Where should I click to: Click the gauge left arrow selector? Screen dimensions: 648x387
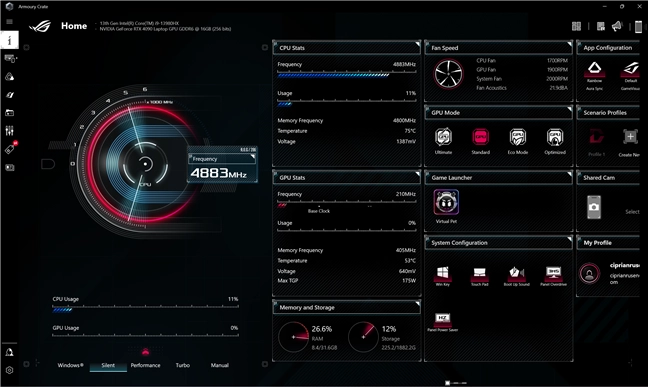(x=48, y=164)
